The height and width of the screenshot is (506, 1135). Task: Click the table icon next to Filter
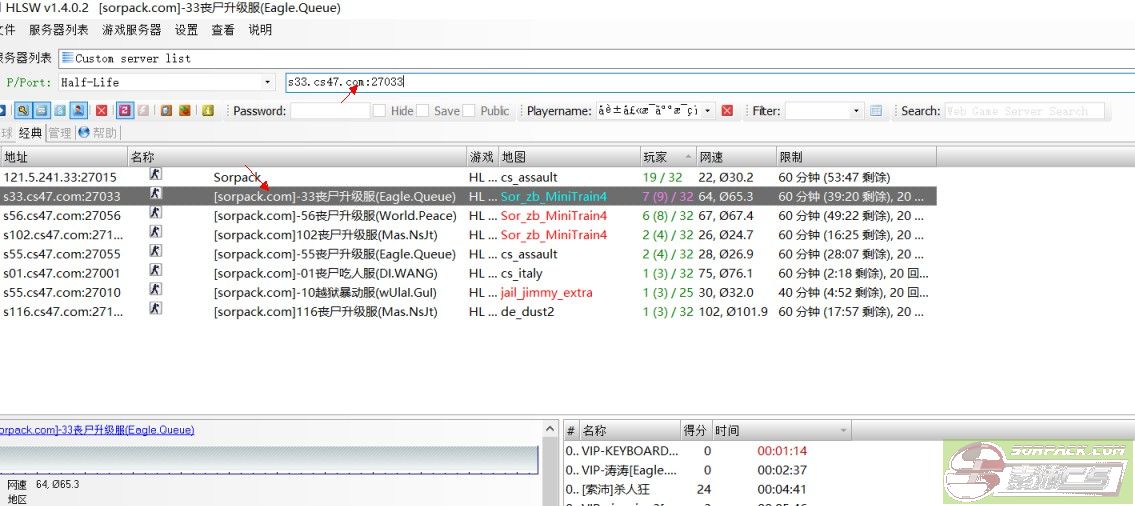876,111
